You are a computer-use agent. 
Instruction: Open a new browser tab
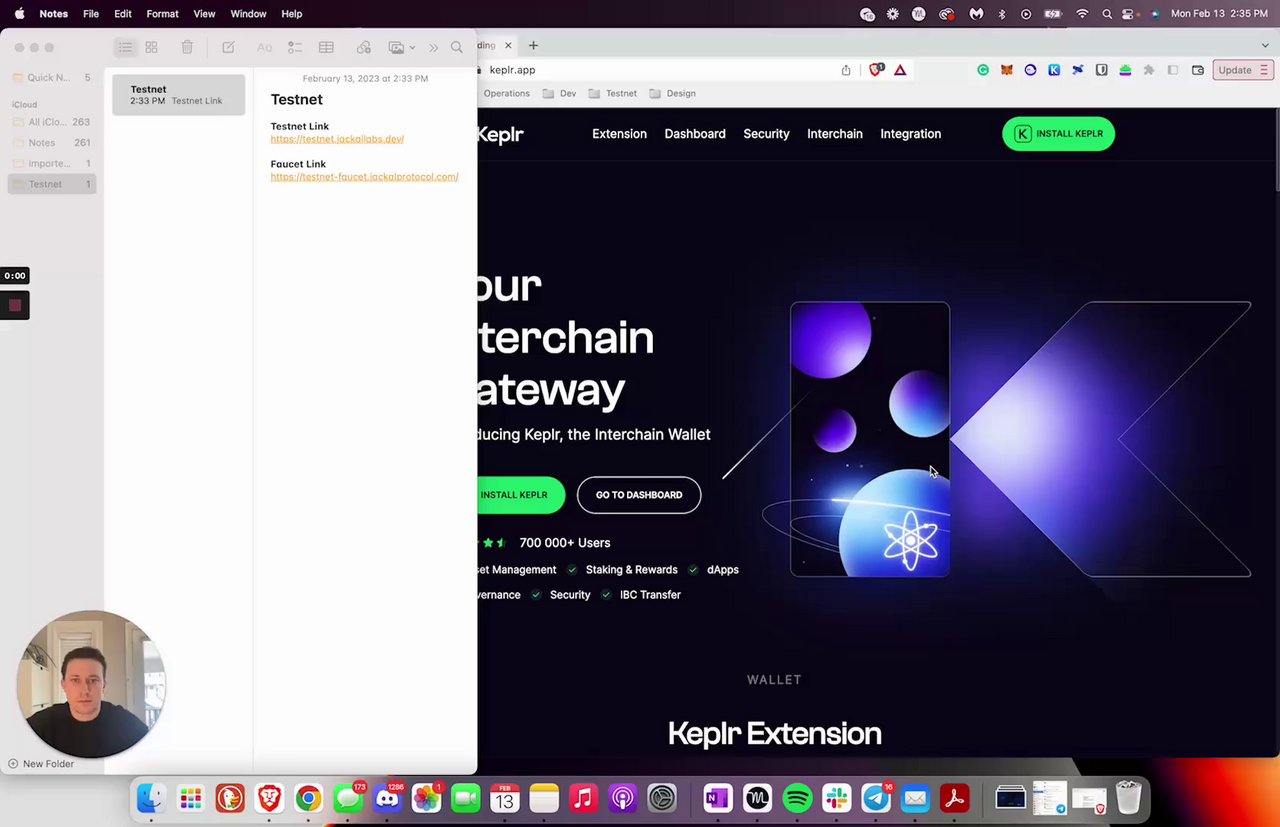[x=533, y=45]
